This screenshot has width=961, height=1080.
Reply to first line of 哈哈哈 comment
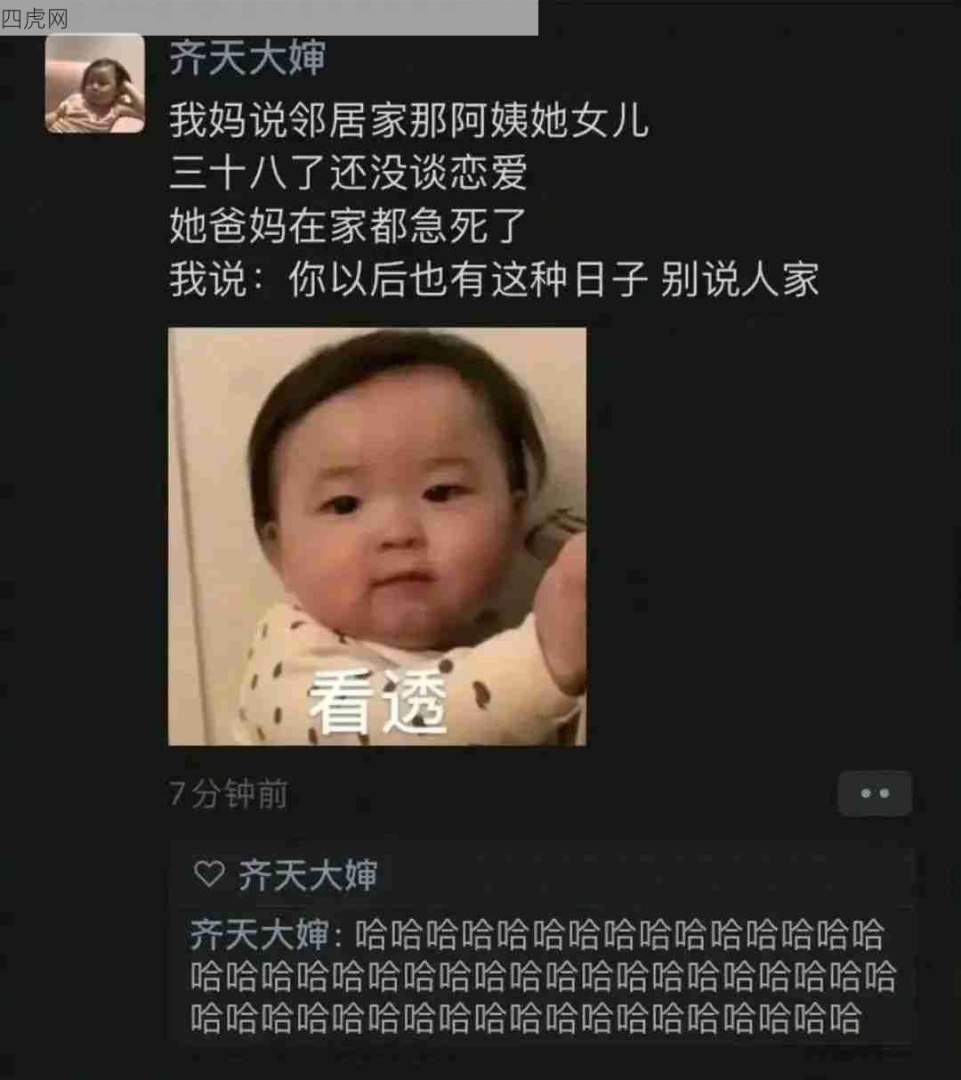619,935
